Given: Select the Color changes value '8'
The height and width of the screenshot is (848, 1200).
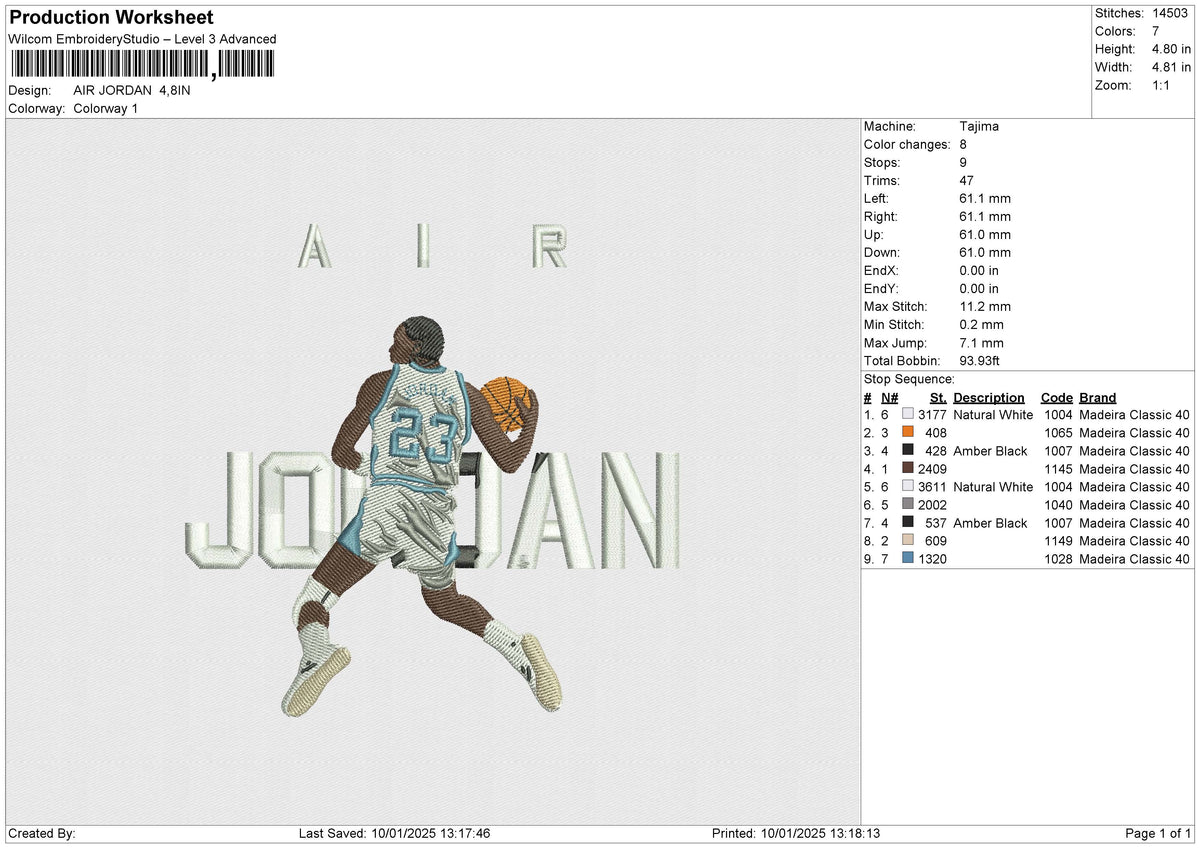Looking at the screenshot, I should [963, 144].
